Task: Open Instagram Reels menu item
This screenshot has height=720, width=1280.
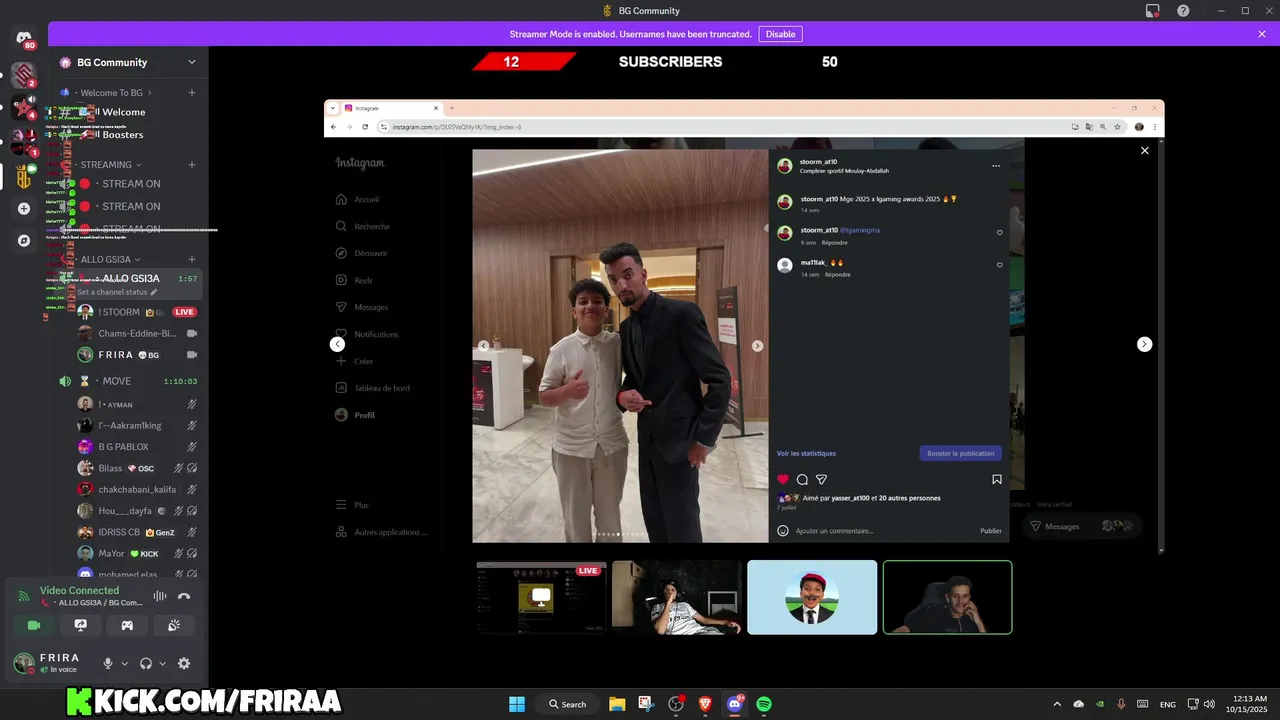Action: click(x=354, y=281)
